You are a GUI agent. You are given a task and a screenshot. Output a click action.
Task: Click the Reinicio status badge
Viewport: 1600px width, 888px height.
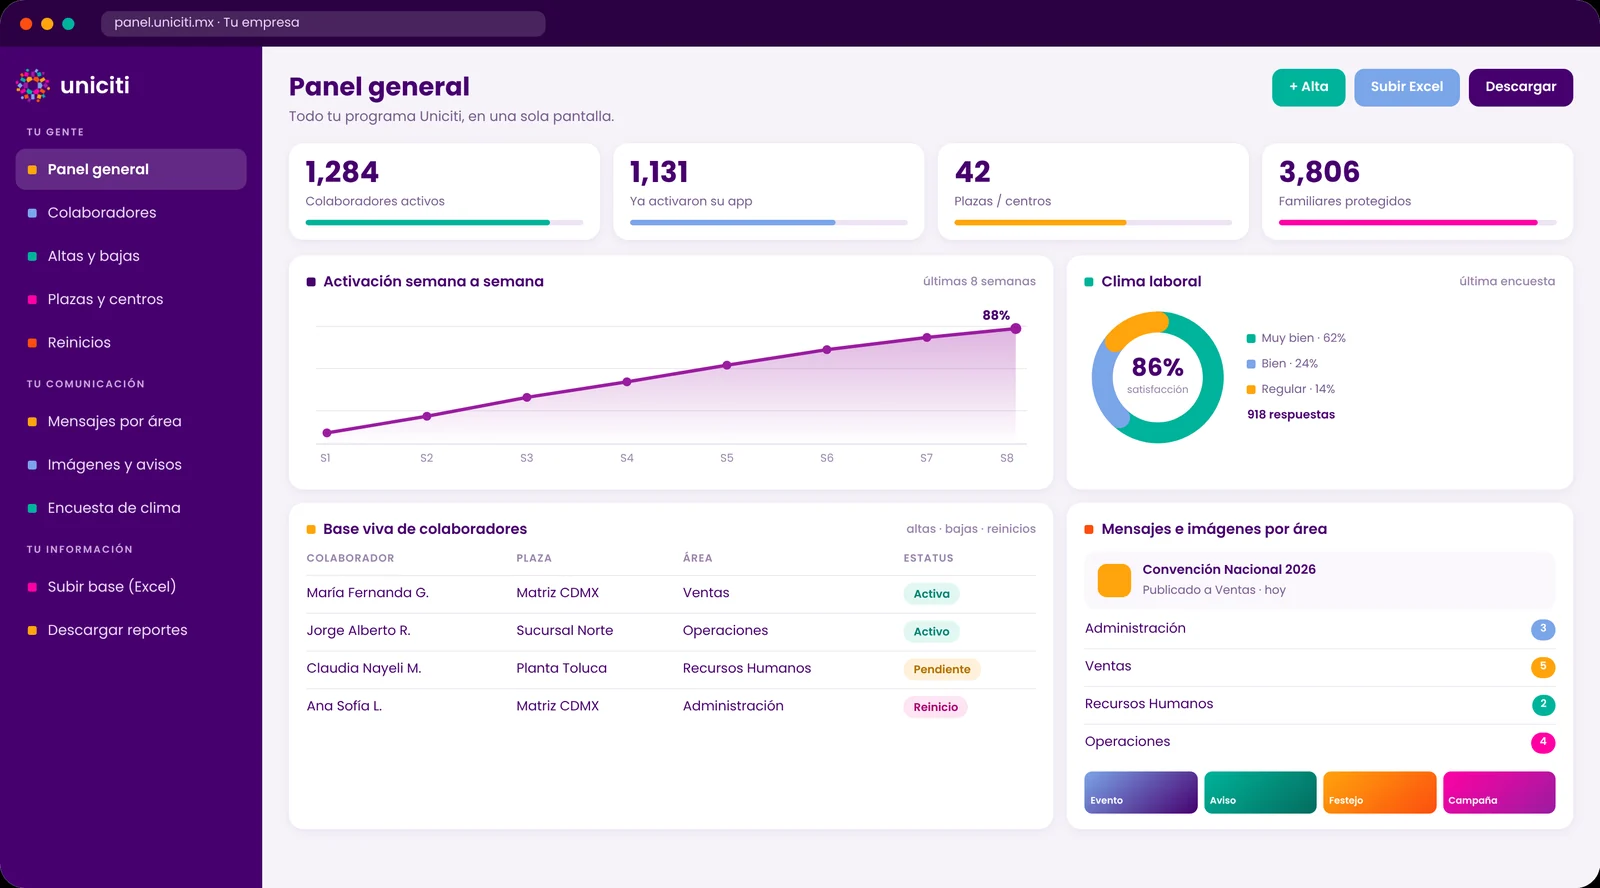pyautogui.click(x=936, y=707)
